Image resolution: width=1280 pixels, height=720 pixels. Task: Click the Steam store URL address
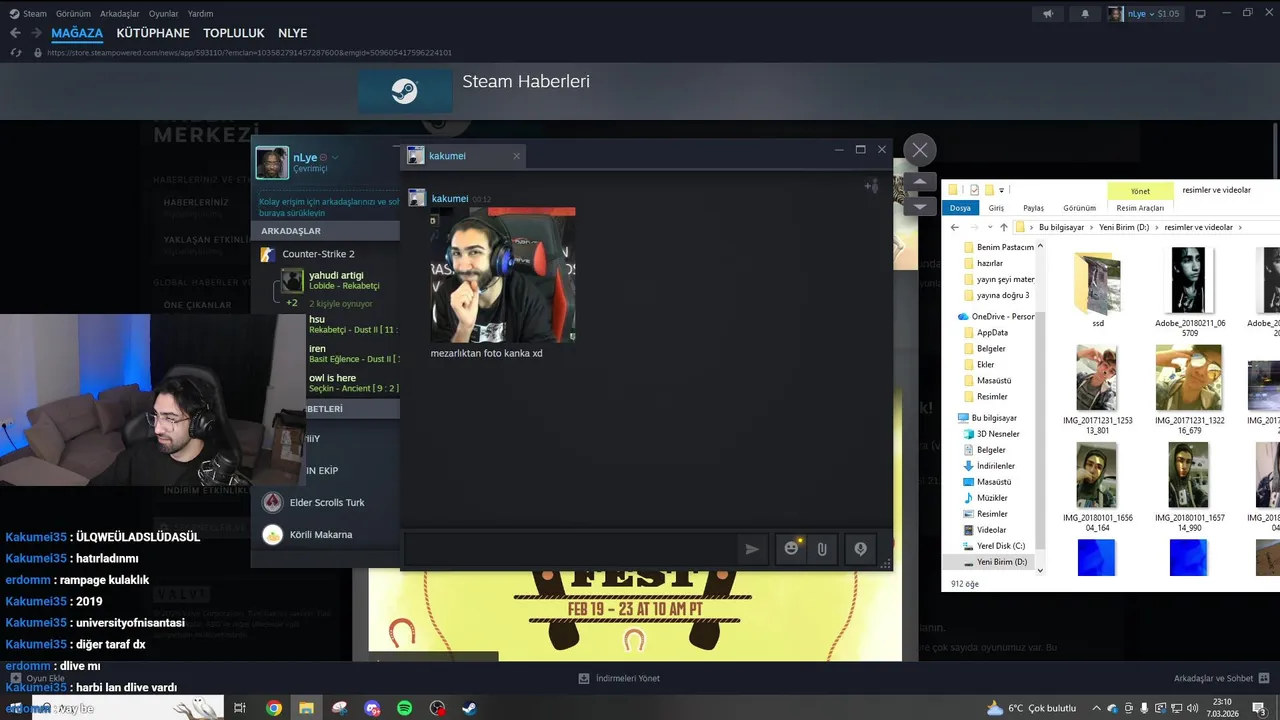pos(249,53)
